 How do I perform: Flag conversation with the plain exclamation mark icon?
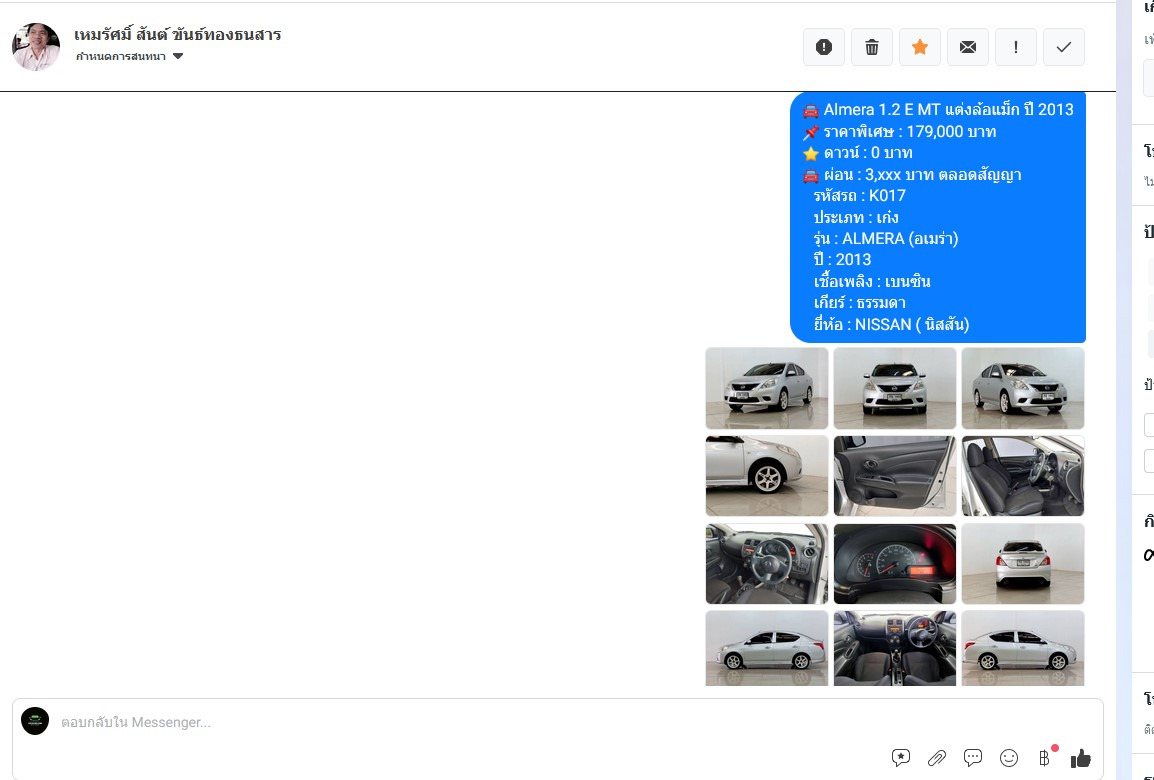1016,47
